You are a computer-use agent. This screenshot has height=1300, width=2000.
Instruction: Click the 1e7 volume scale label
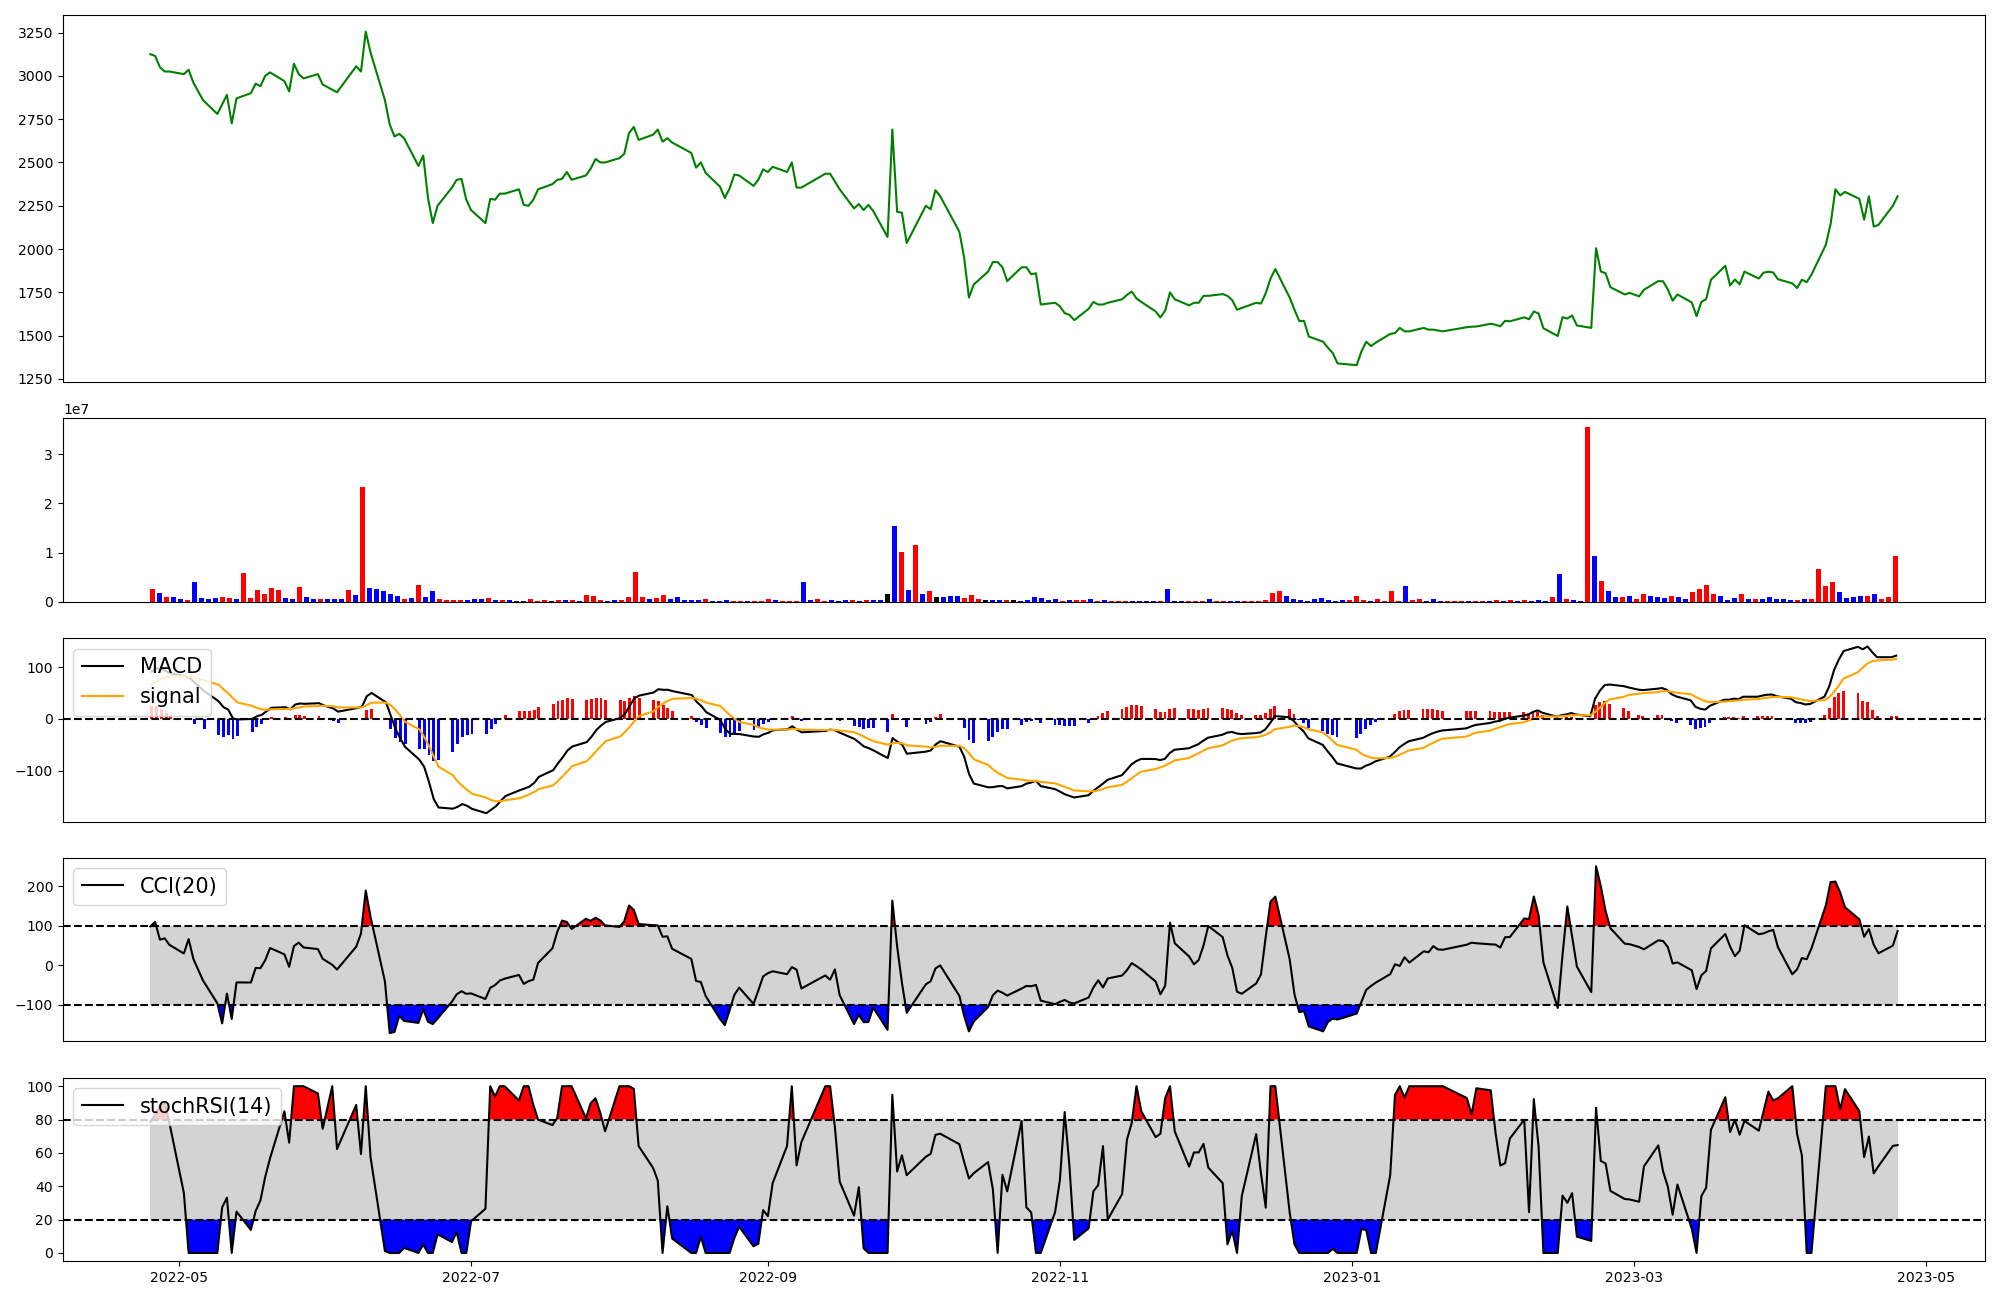coord(77,409)
